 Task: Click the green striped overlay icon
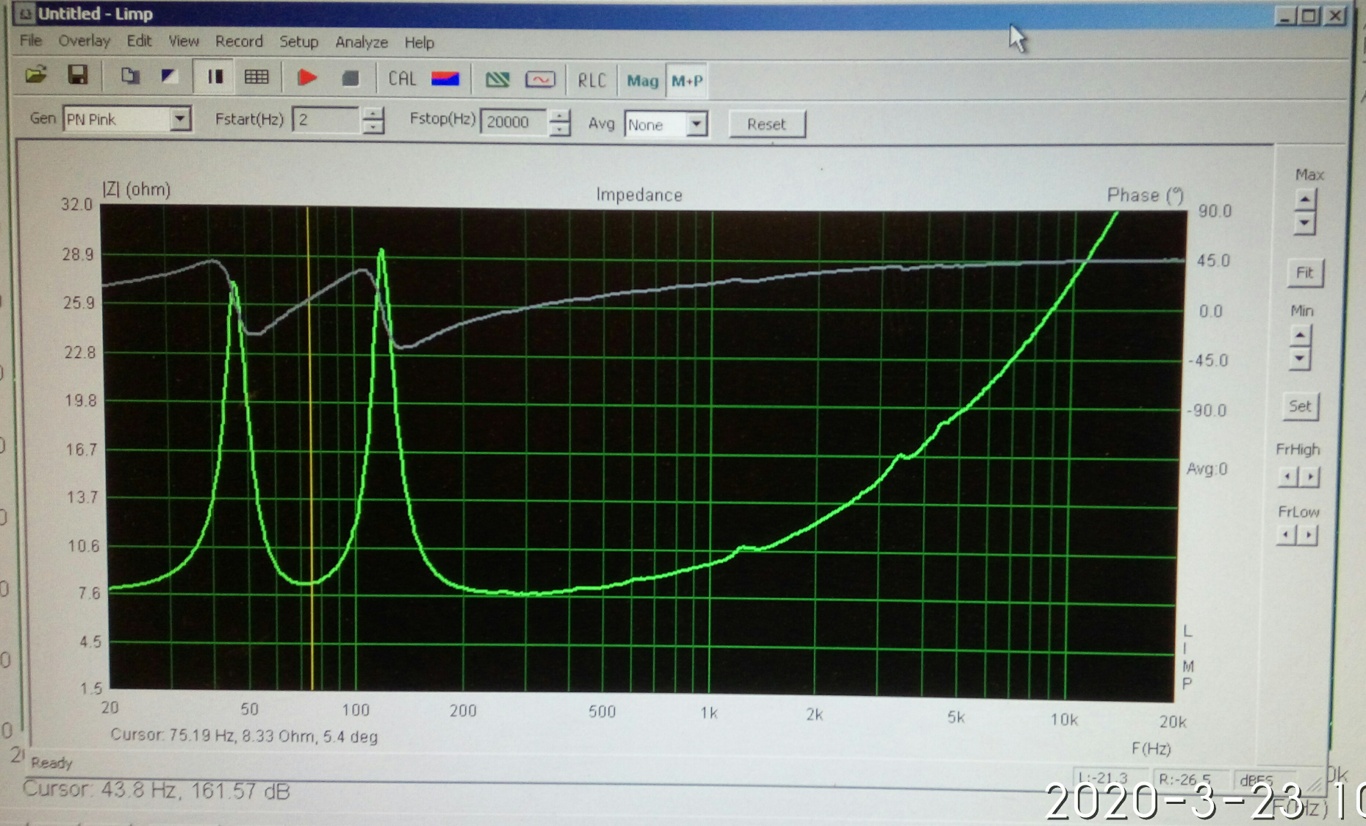coord(497,79)
